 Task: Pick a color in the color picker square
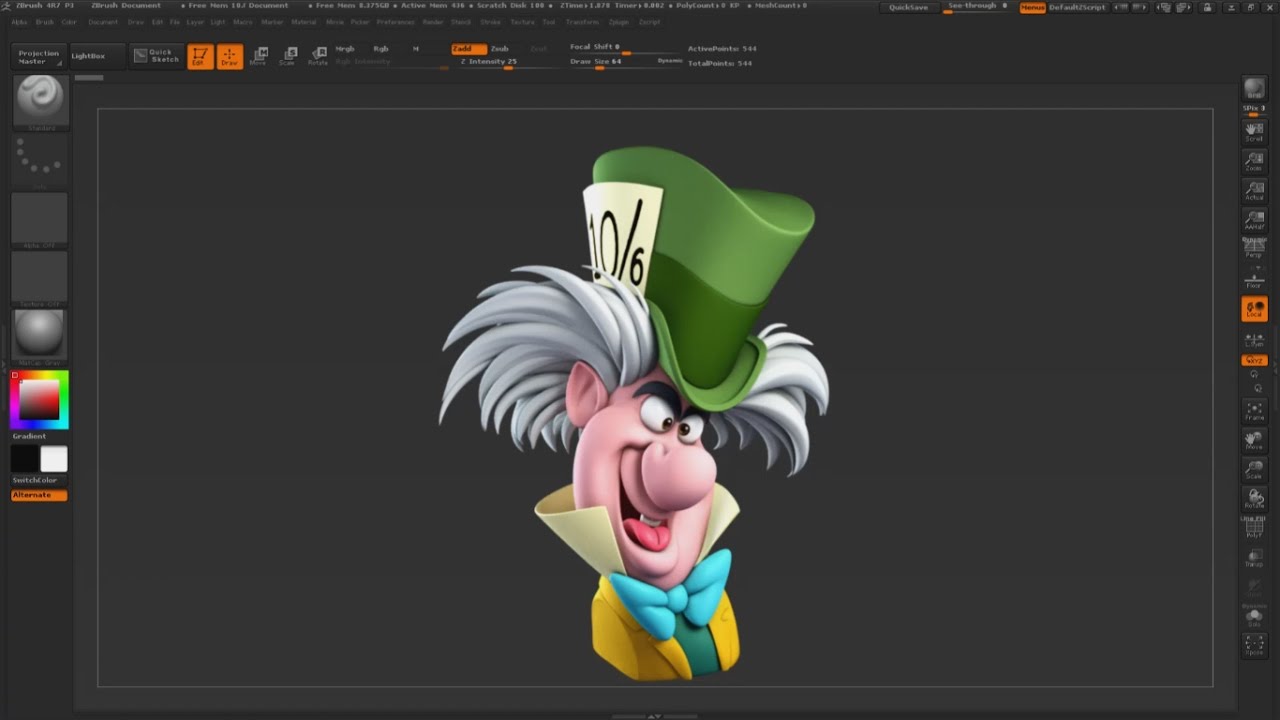(39, 400)
